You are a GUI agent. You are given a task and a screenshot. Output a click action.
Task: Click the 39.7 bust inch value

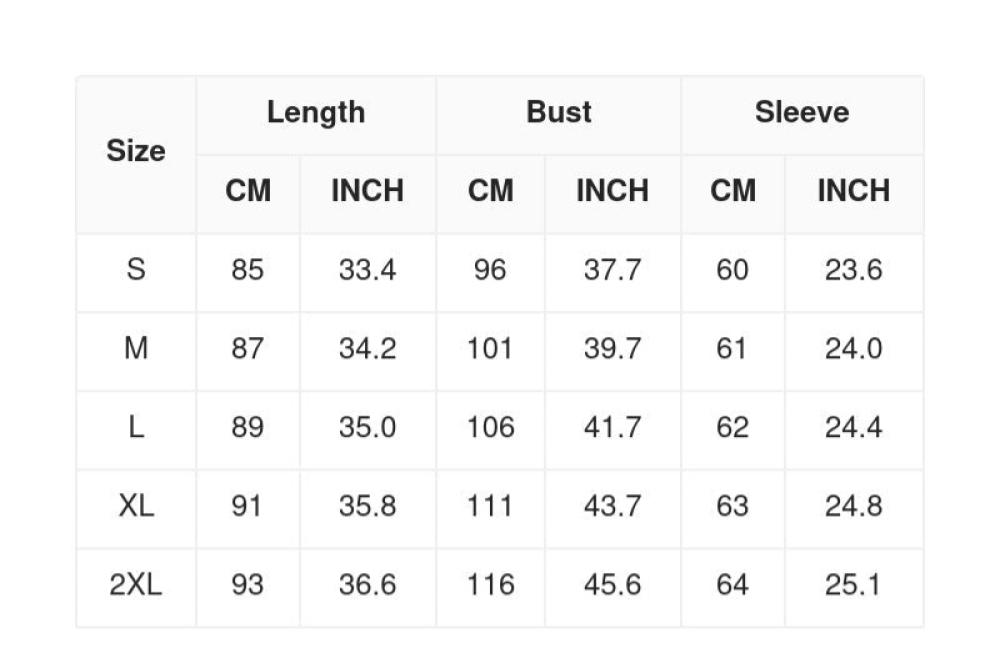coord(612,349)
